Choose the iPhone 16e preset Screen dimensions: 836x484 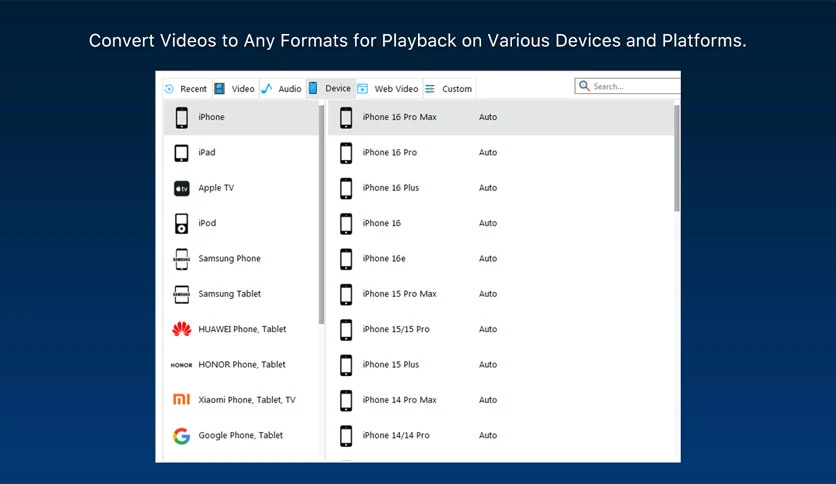pos(384,259)
